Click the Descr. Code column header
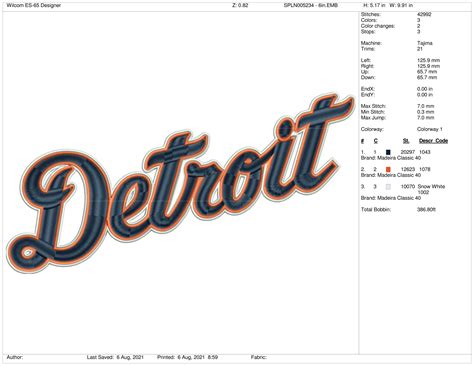 click(x=433, y=141)
